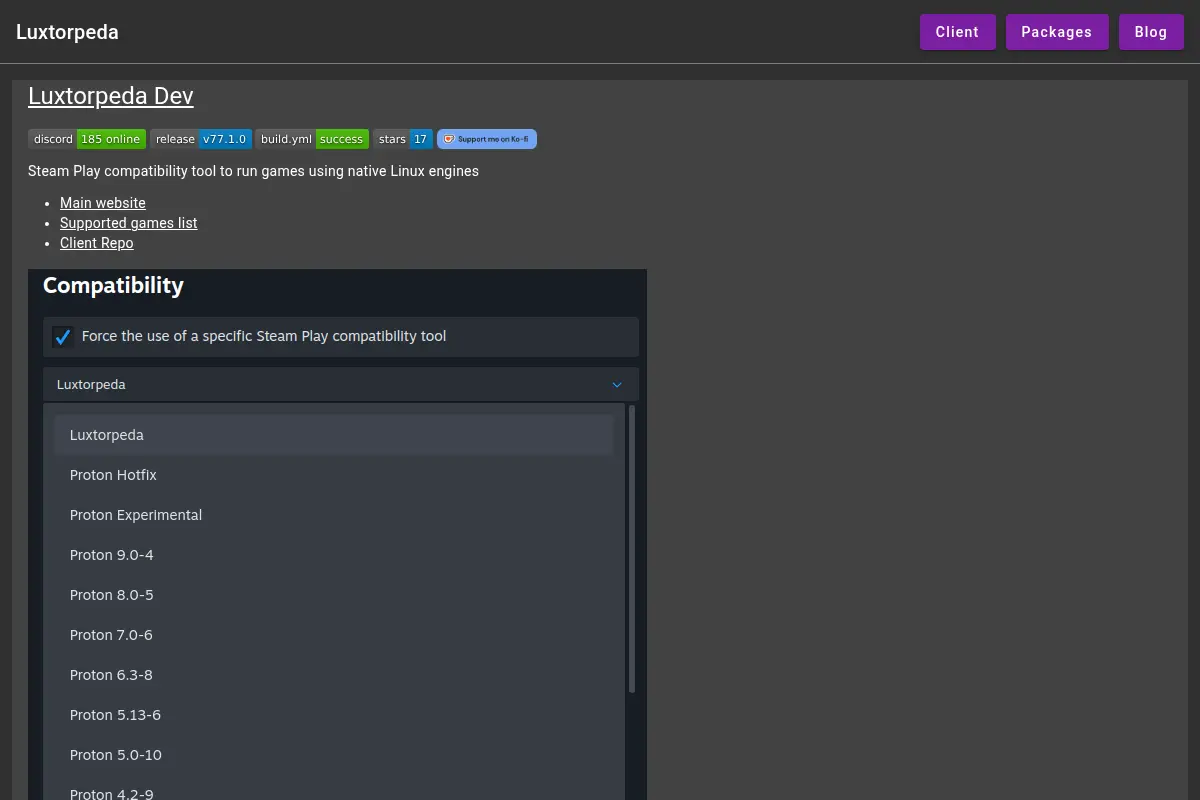1200x800 pixels.
Task: Choose Proton Hotfix in the list
Action: click(x=334, y=475)
